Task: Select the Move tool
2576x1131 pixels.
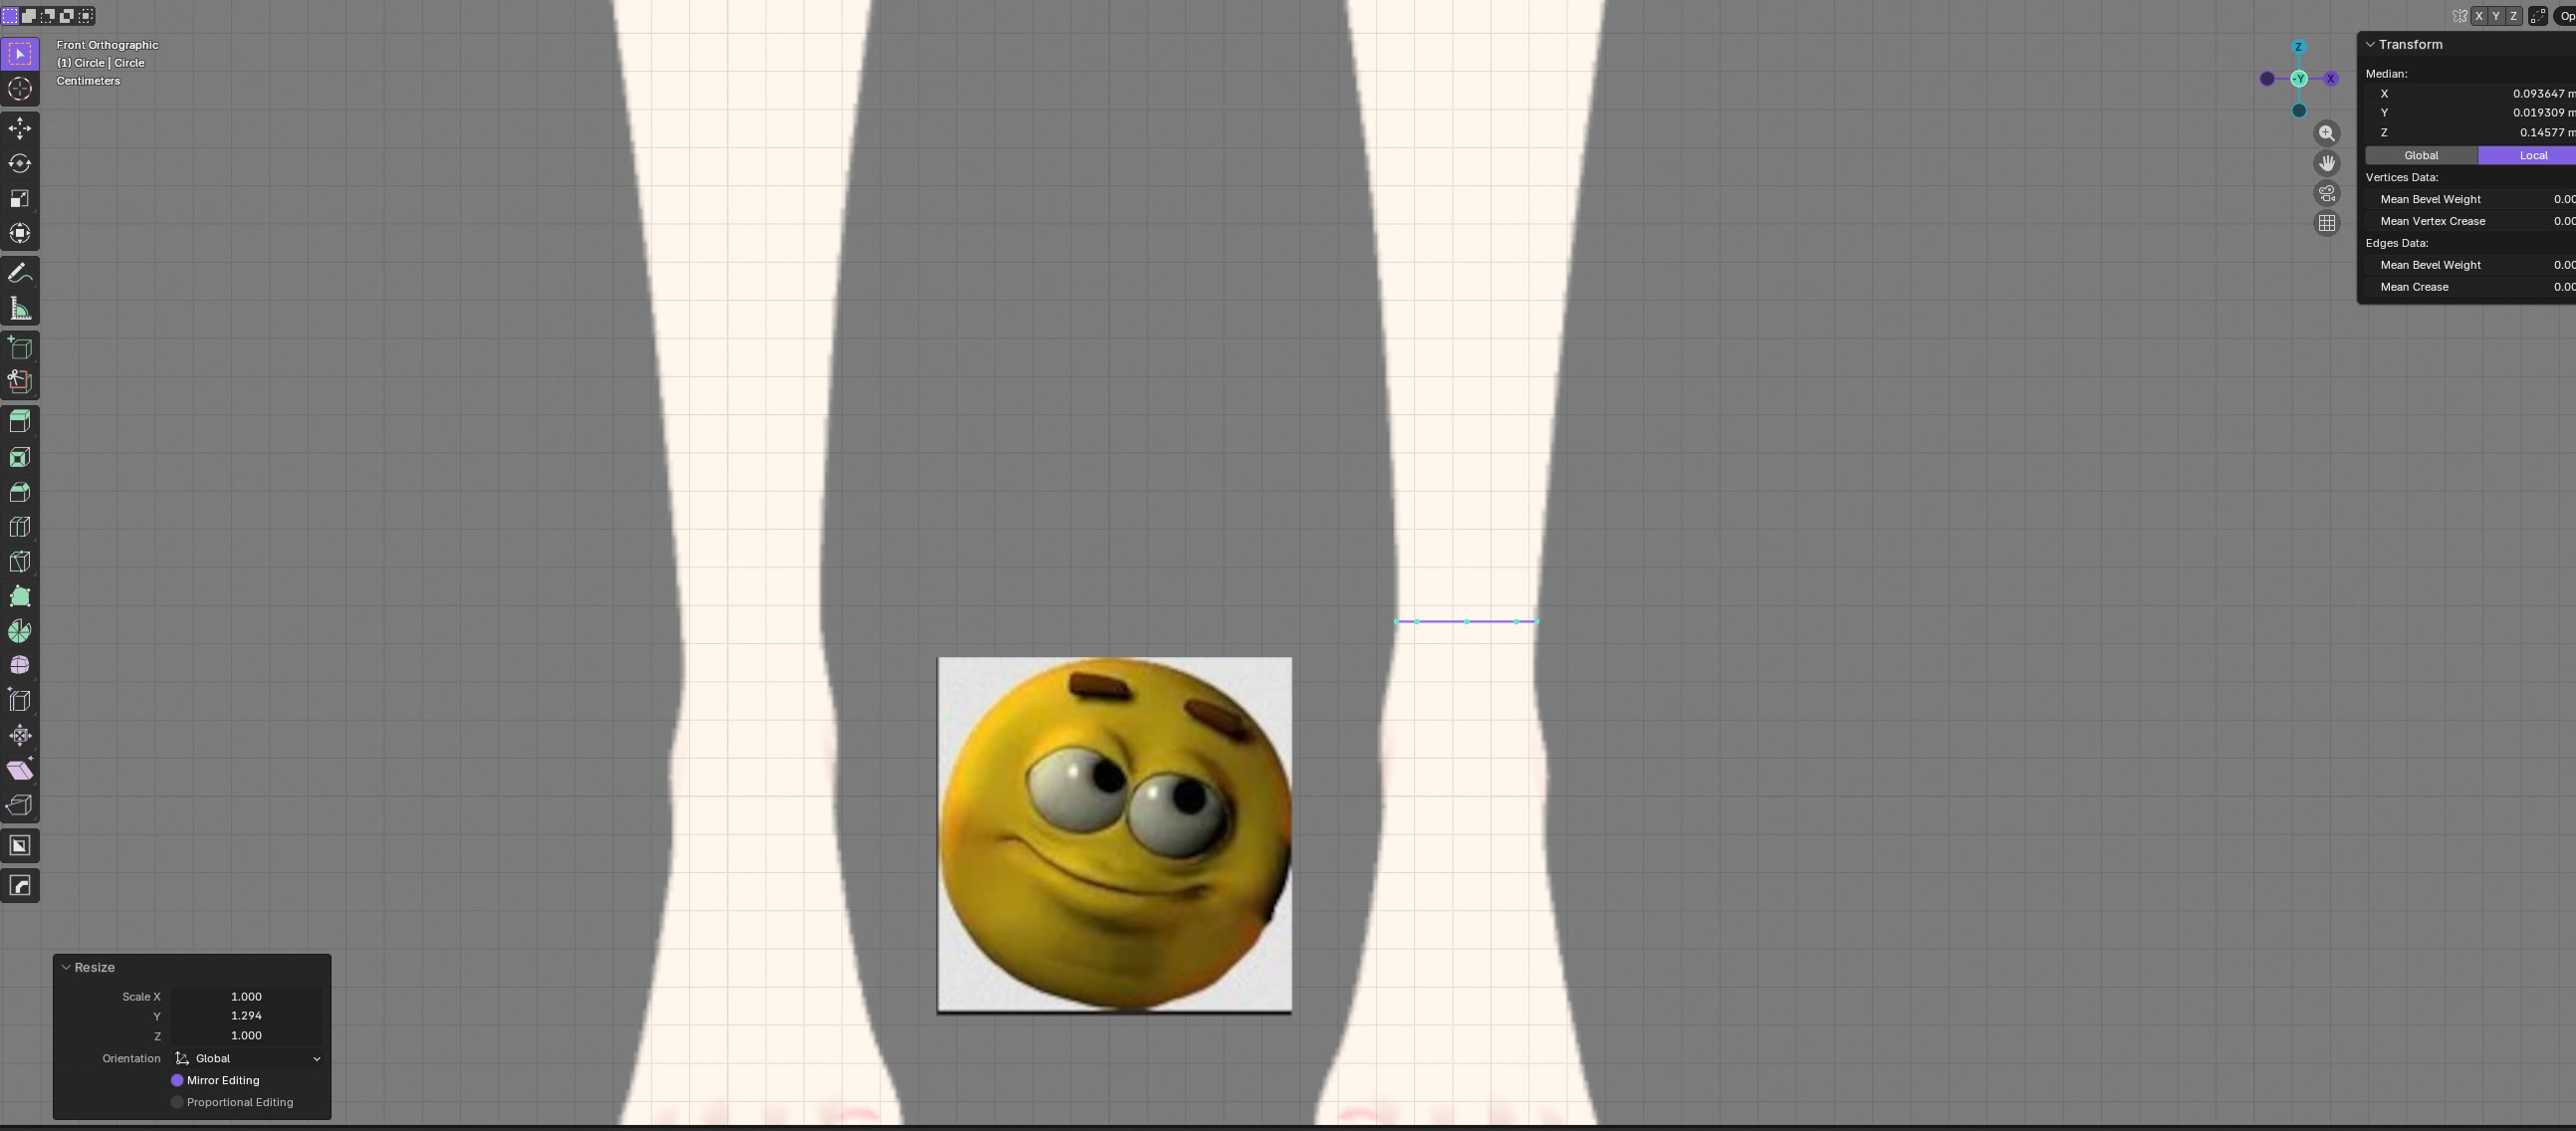Action: click(20, 128)
